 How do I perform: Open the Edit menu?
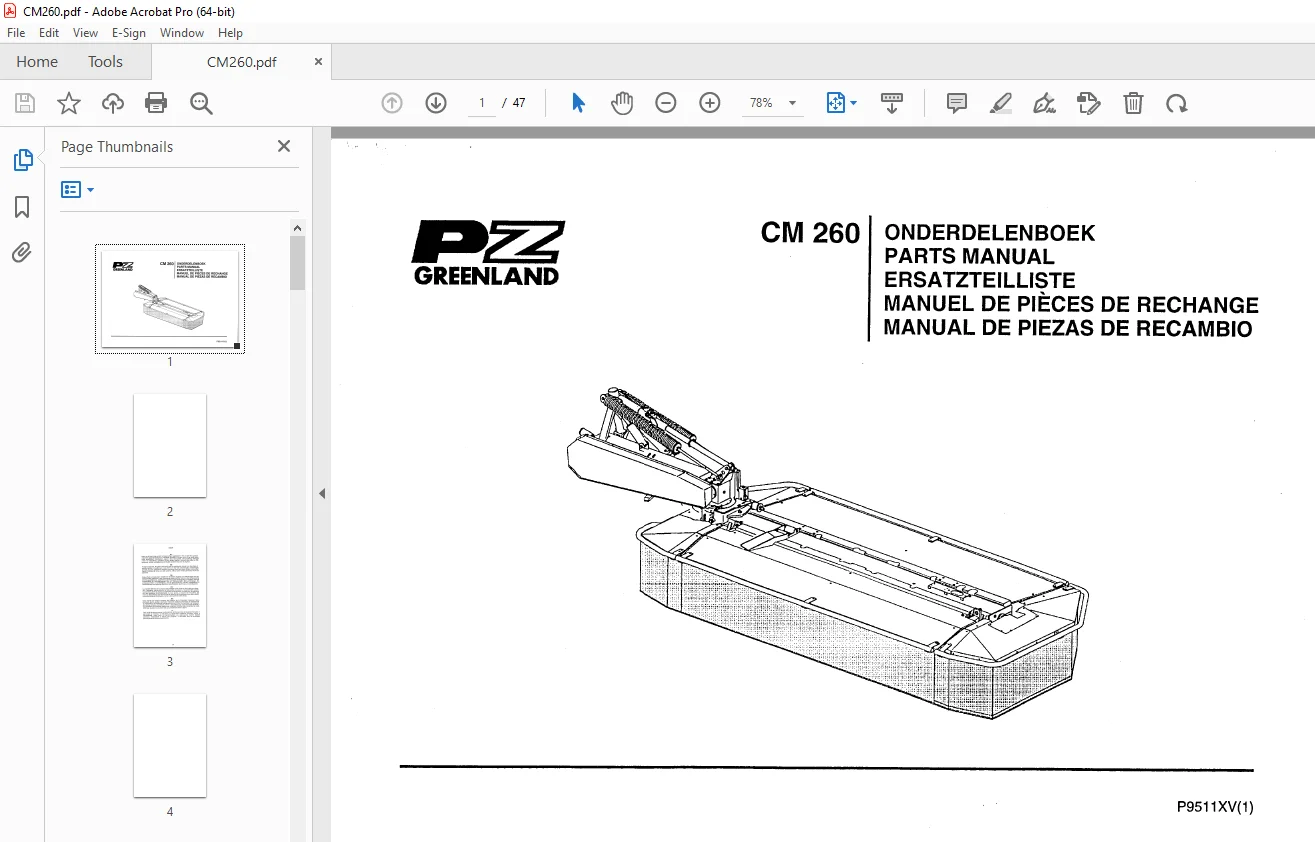click(49, 33)
